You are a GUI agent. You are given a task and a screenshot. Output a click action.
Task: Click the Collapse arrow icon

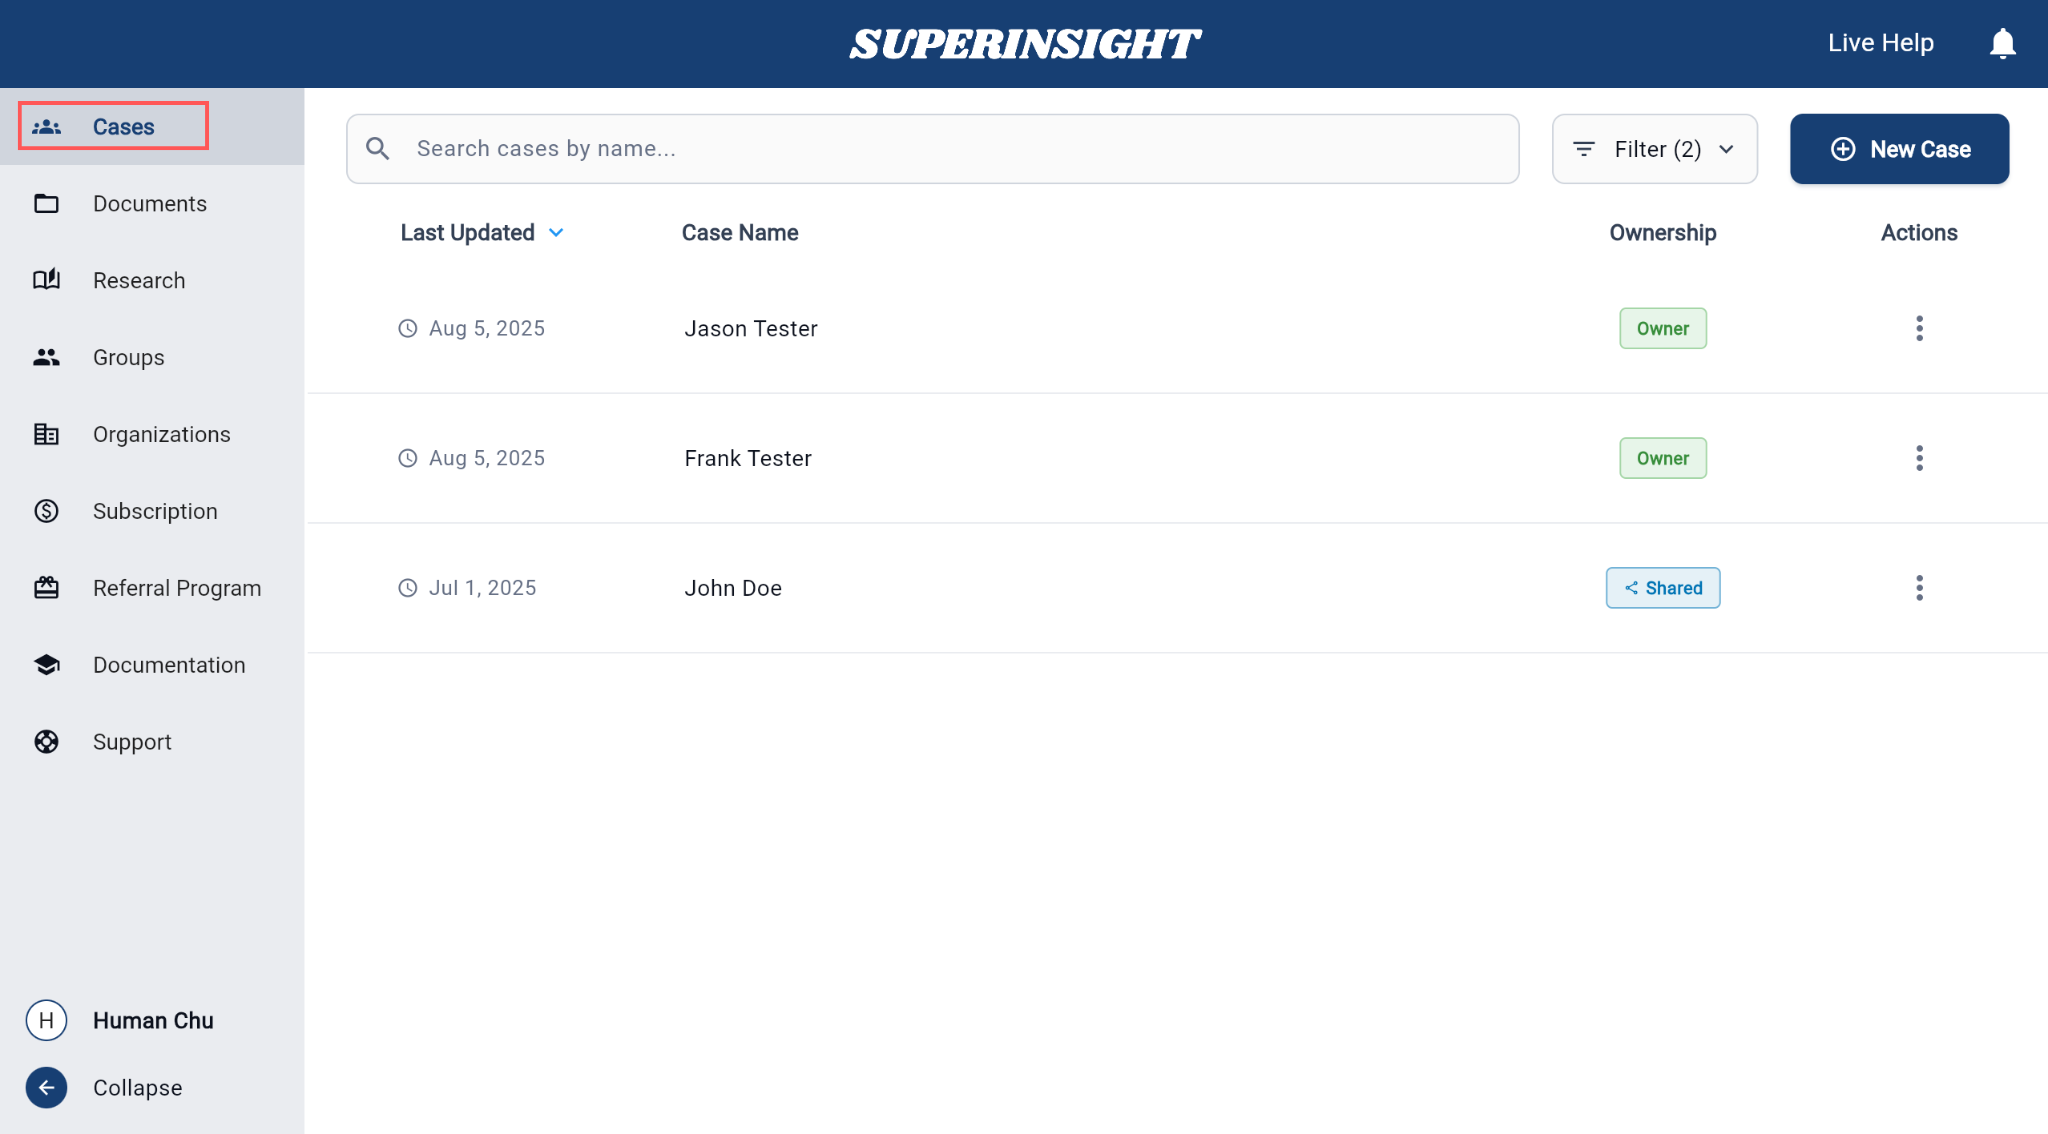pyautogui.click(x=46, y=1088)
